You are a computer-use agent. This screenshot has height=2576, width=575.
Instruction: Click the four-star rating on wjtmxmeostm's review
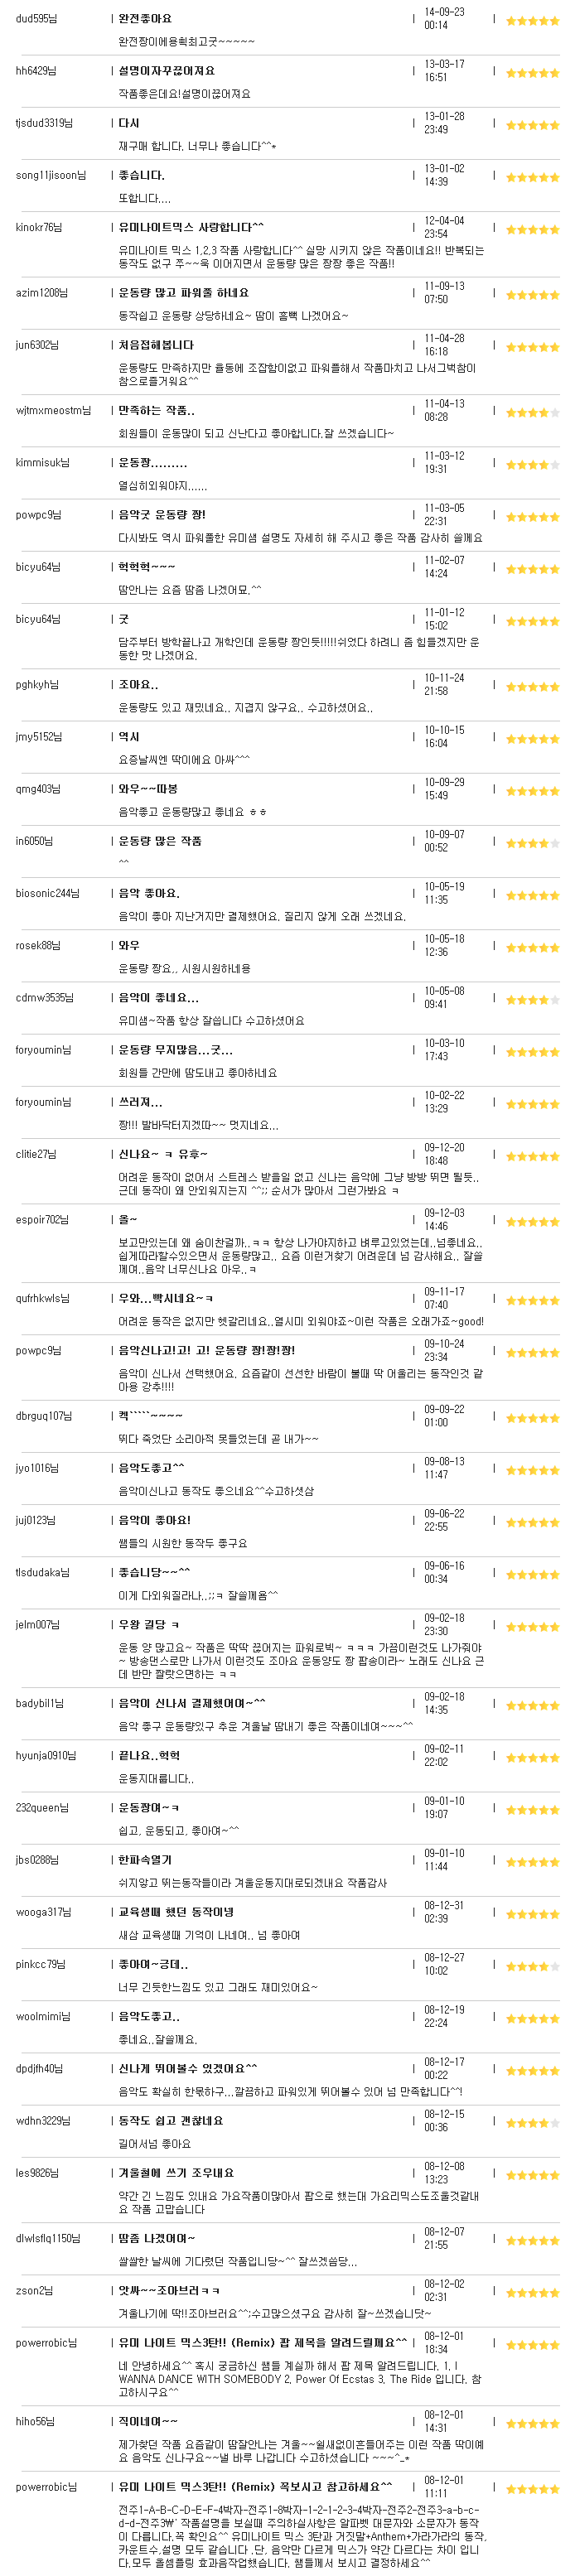click(x=532, y=412)
